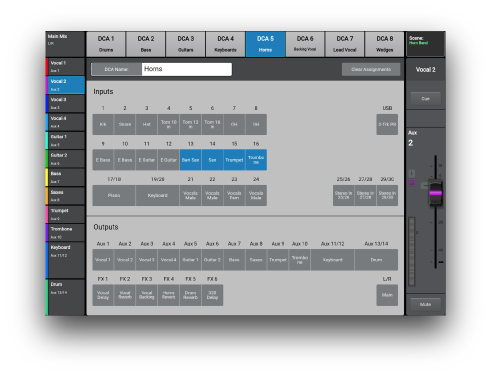Toggle the USB 2-Trk PB input
This screenshot has width=491, height=376.
point(387,124)
